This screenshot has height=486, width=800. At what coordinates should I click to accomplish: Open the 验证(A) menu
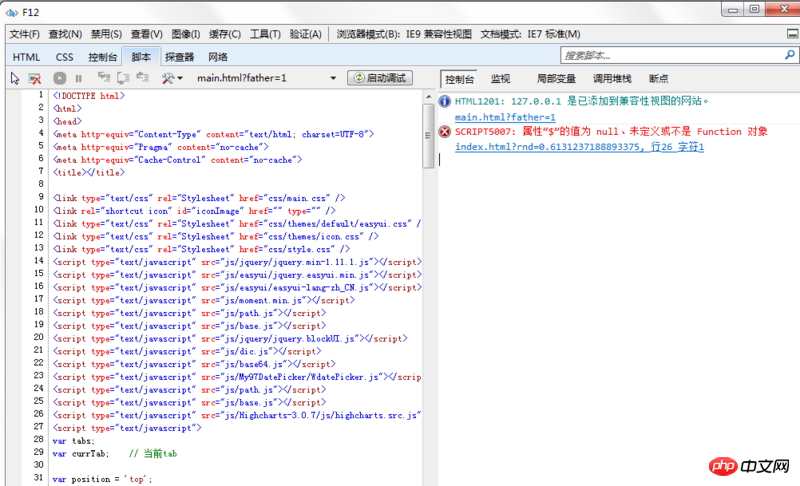[306, 34]
